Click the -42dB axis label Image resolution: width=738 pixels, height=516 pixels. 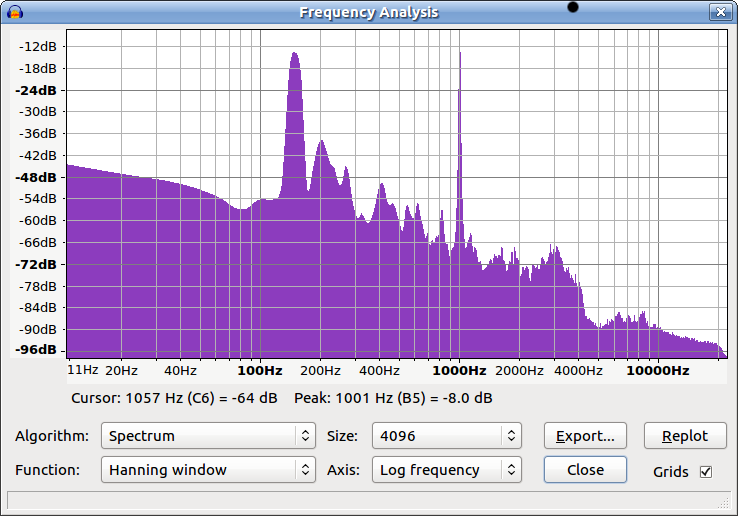pos(38,155)
